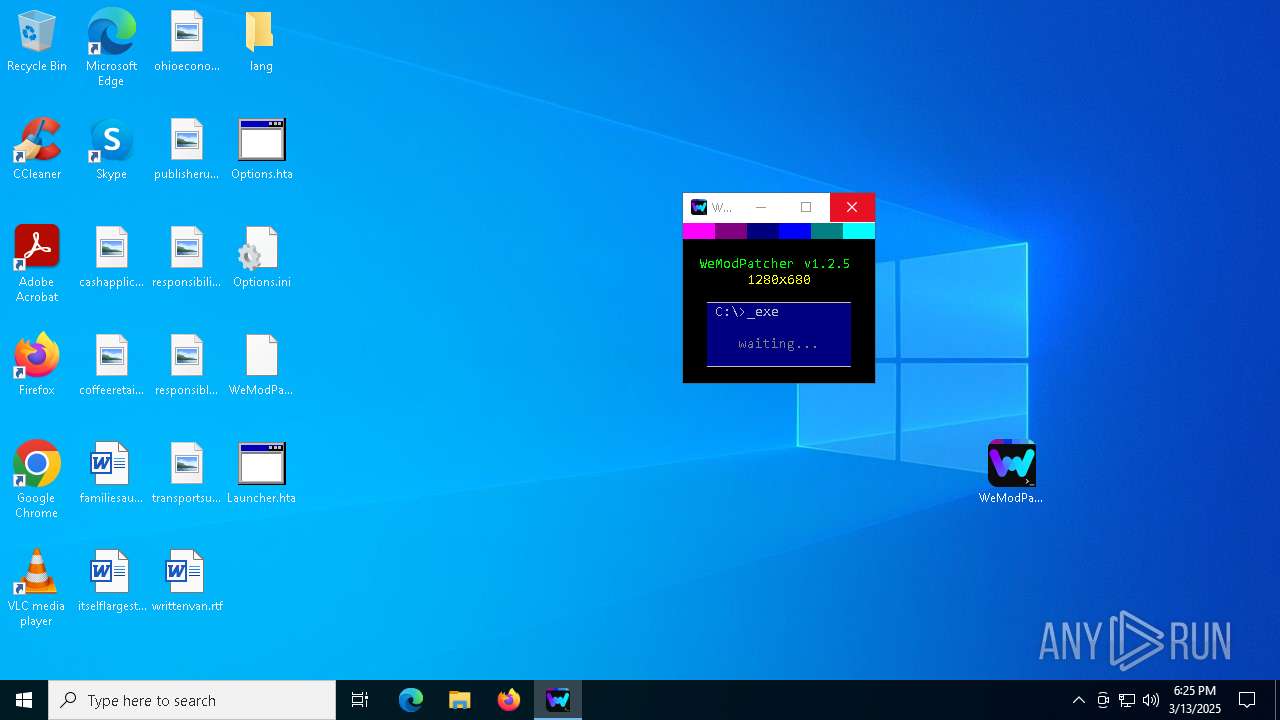1280x720 pixels.
Task: Open the notification center
Action: [1247, 700]
